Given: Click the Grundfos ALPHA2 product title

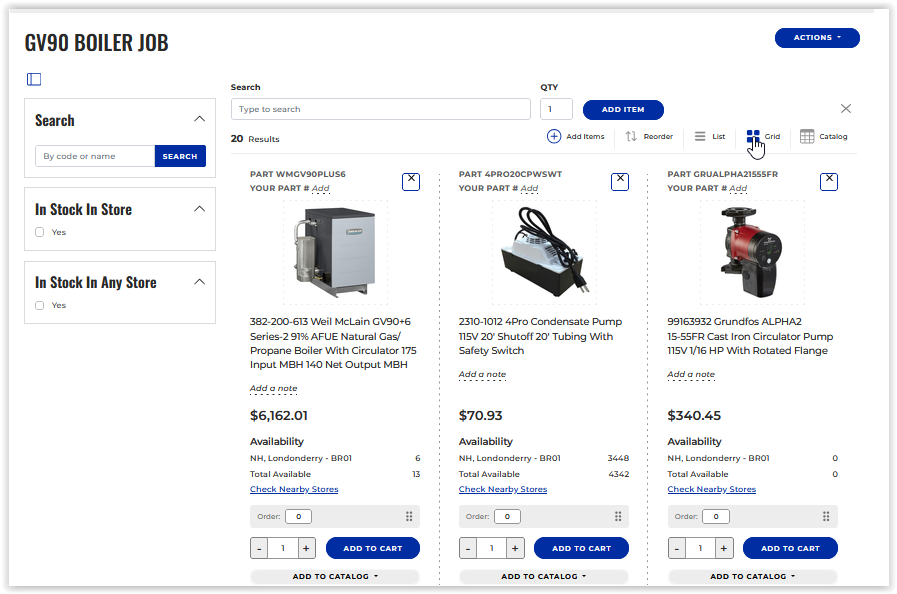Looking at the screenshot, I should point(750,336).
